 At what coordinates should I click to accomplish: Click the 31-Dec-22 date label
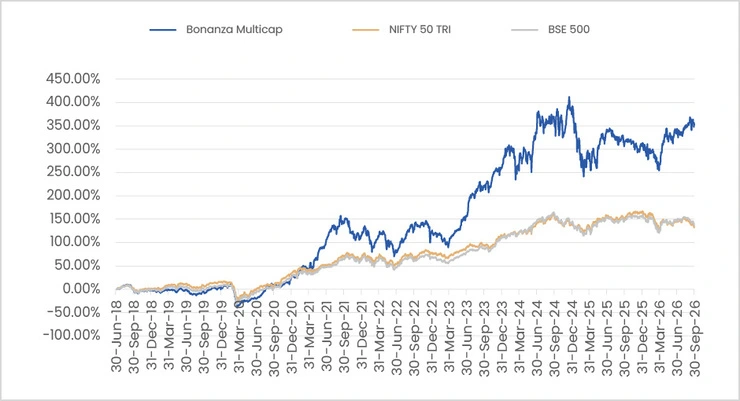tap(432, 336)
